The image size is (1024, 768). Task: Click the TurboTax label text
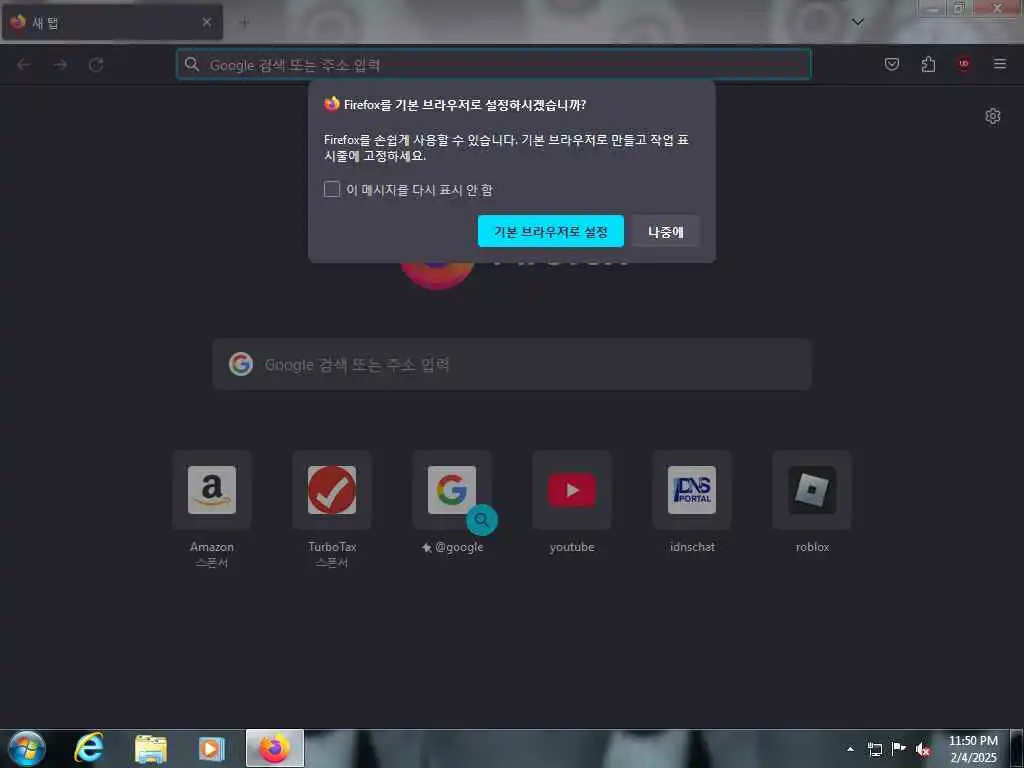click(332, 547)
